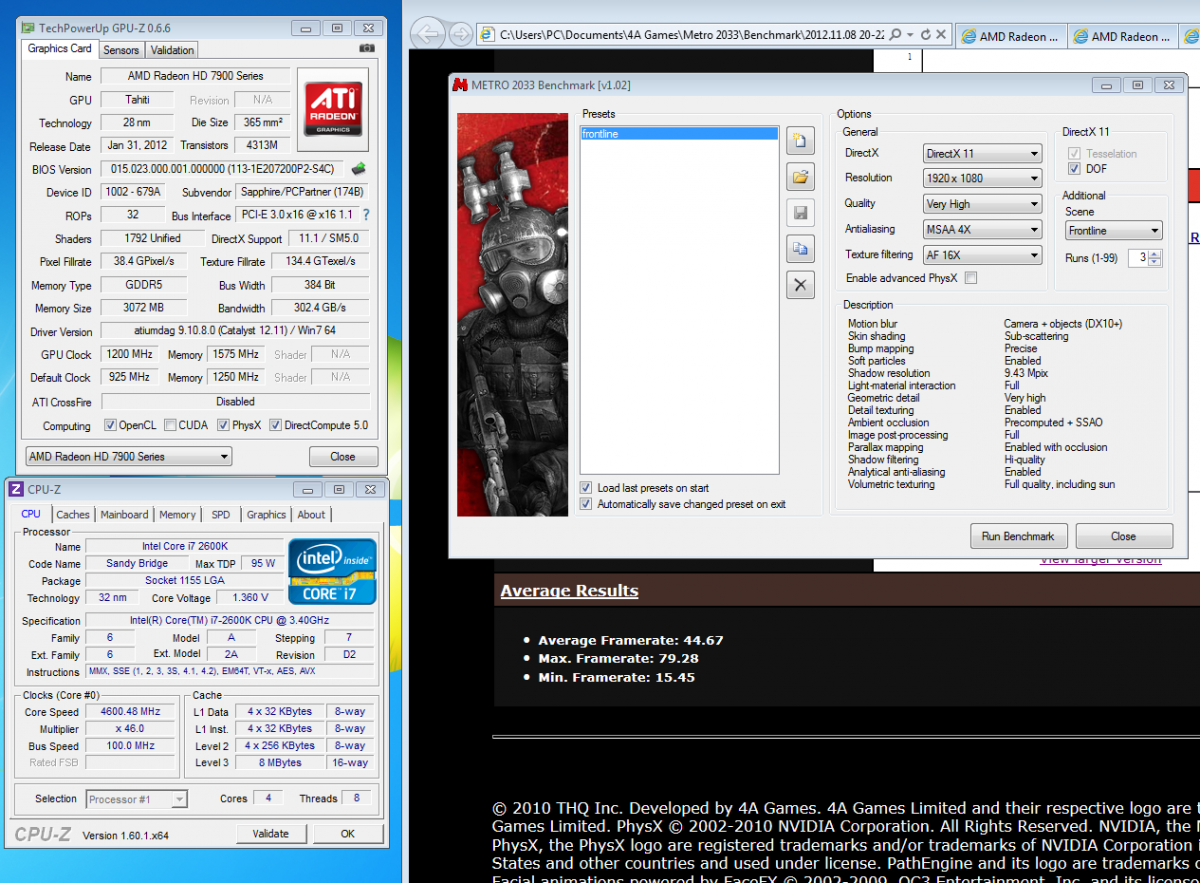Delete the selected preset with X icon
The width and height of the screenshot is (1200, 883).
click(x=799, y=285)
